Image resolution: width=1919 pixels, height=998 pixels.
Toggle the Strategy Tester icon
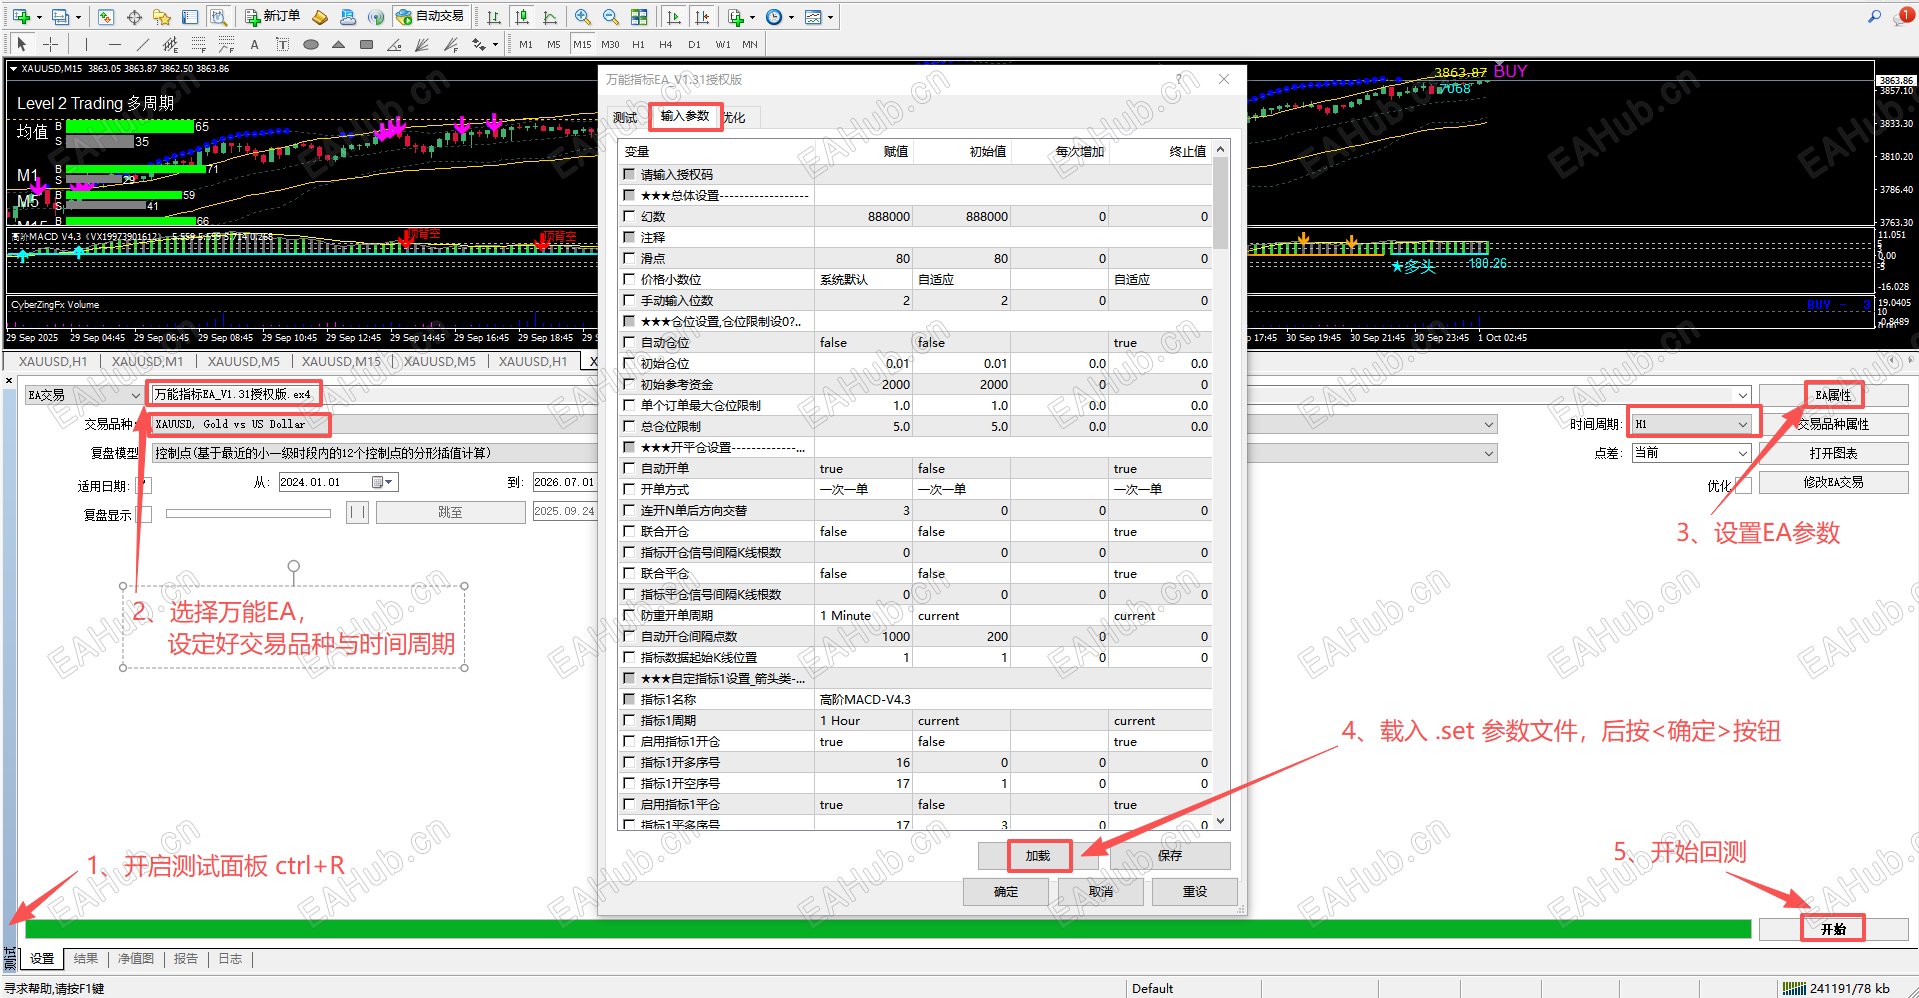pos(218,17)
